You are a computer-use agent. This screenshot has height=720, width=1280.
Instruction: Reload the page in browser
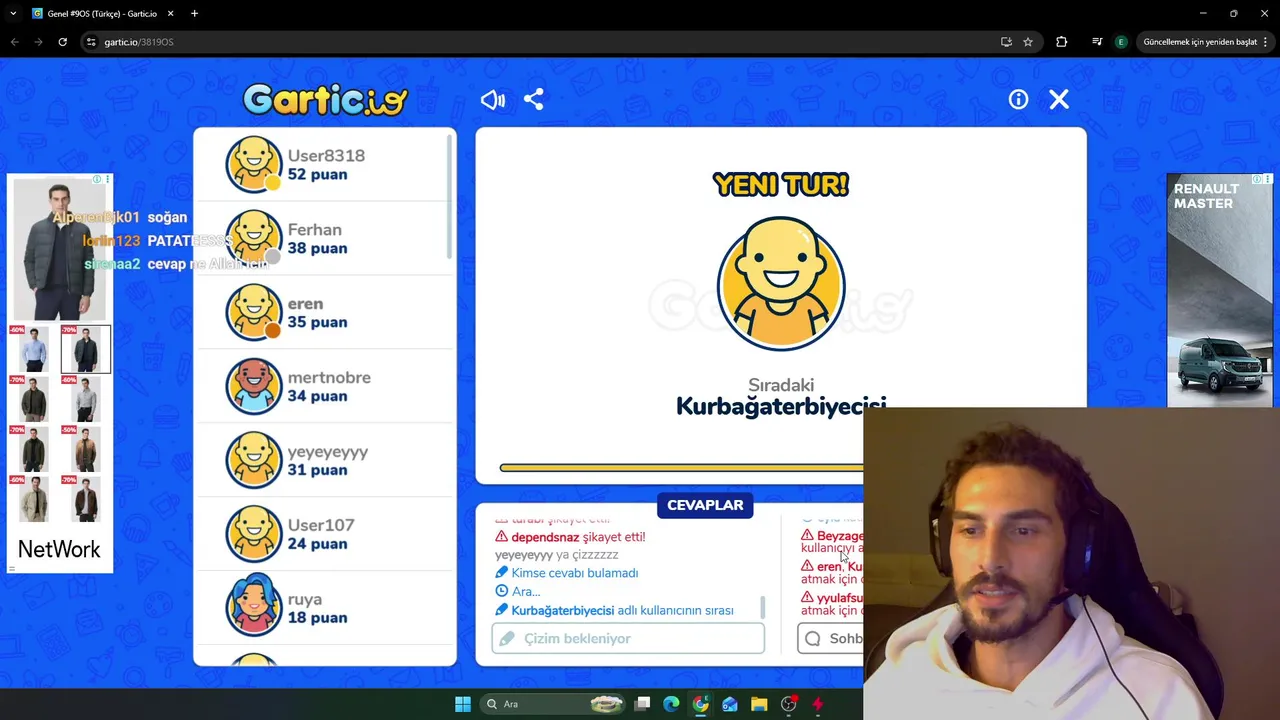pyautogui.click(x=62, y=42)
